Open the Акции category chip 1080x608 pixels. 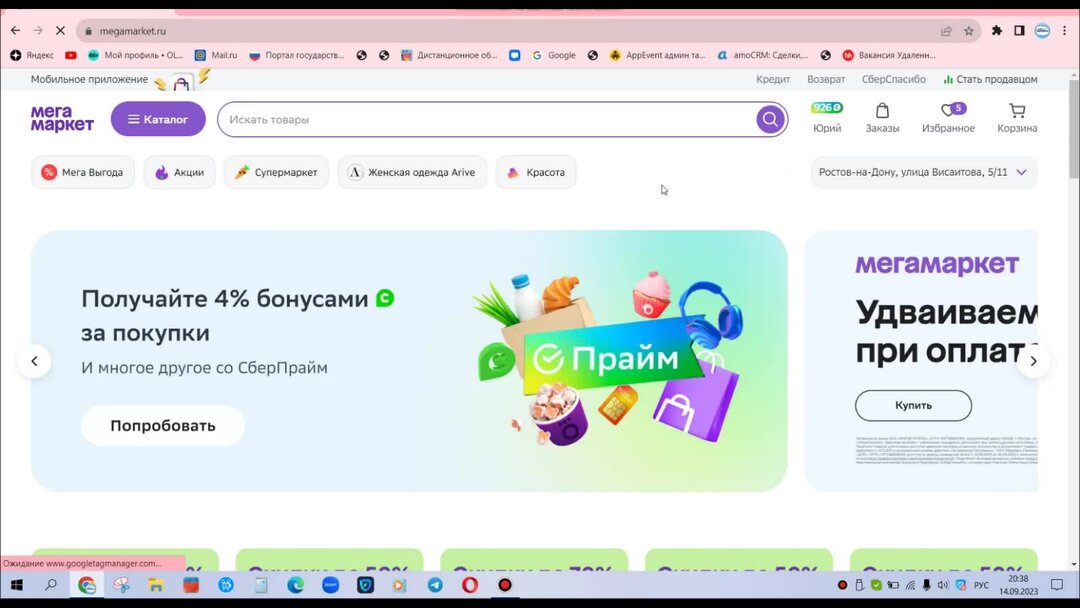(x=179, y=172)
